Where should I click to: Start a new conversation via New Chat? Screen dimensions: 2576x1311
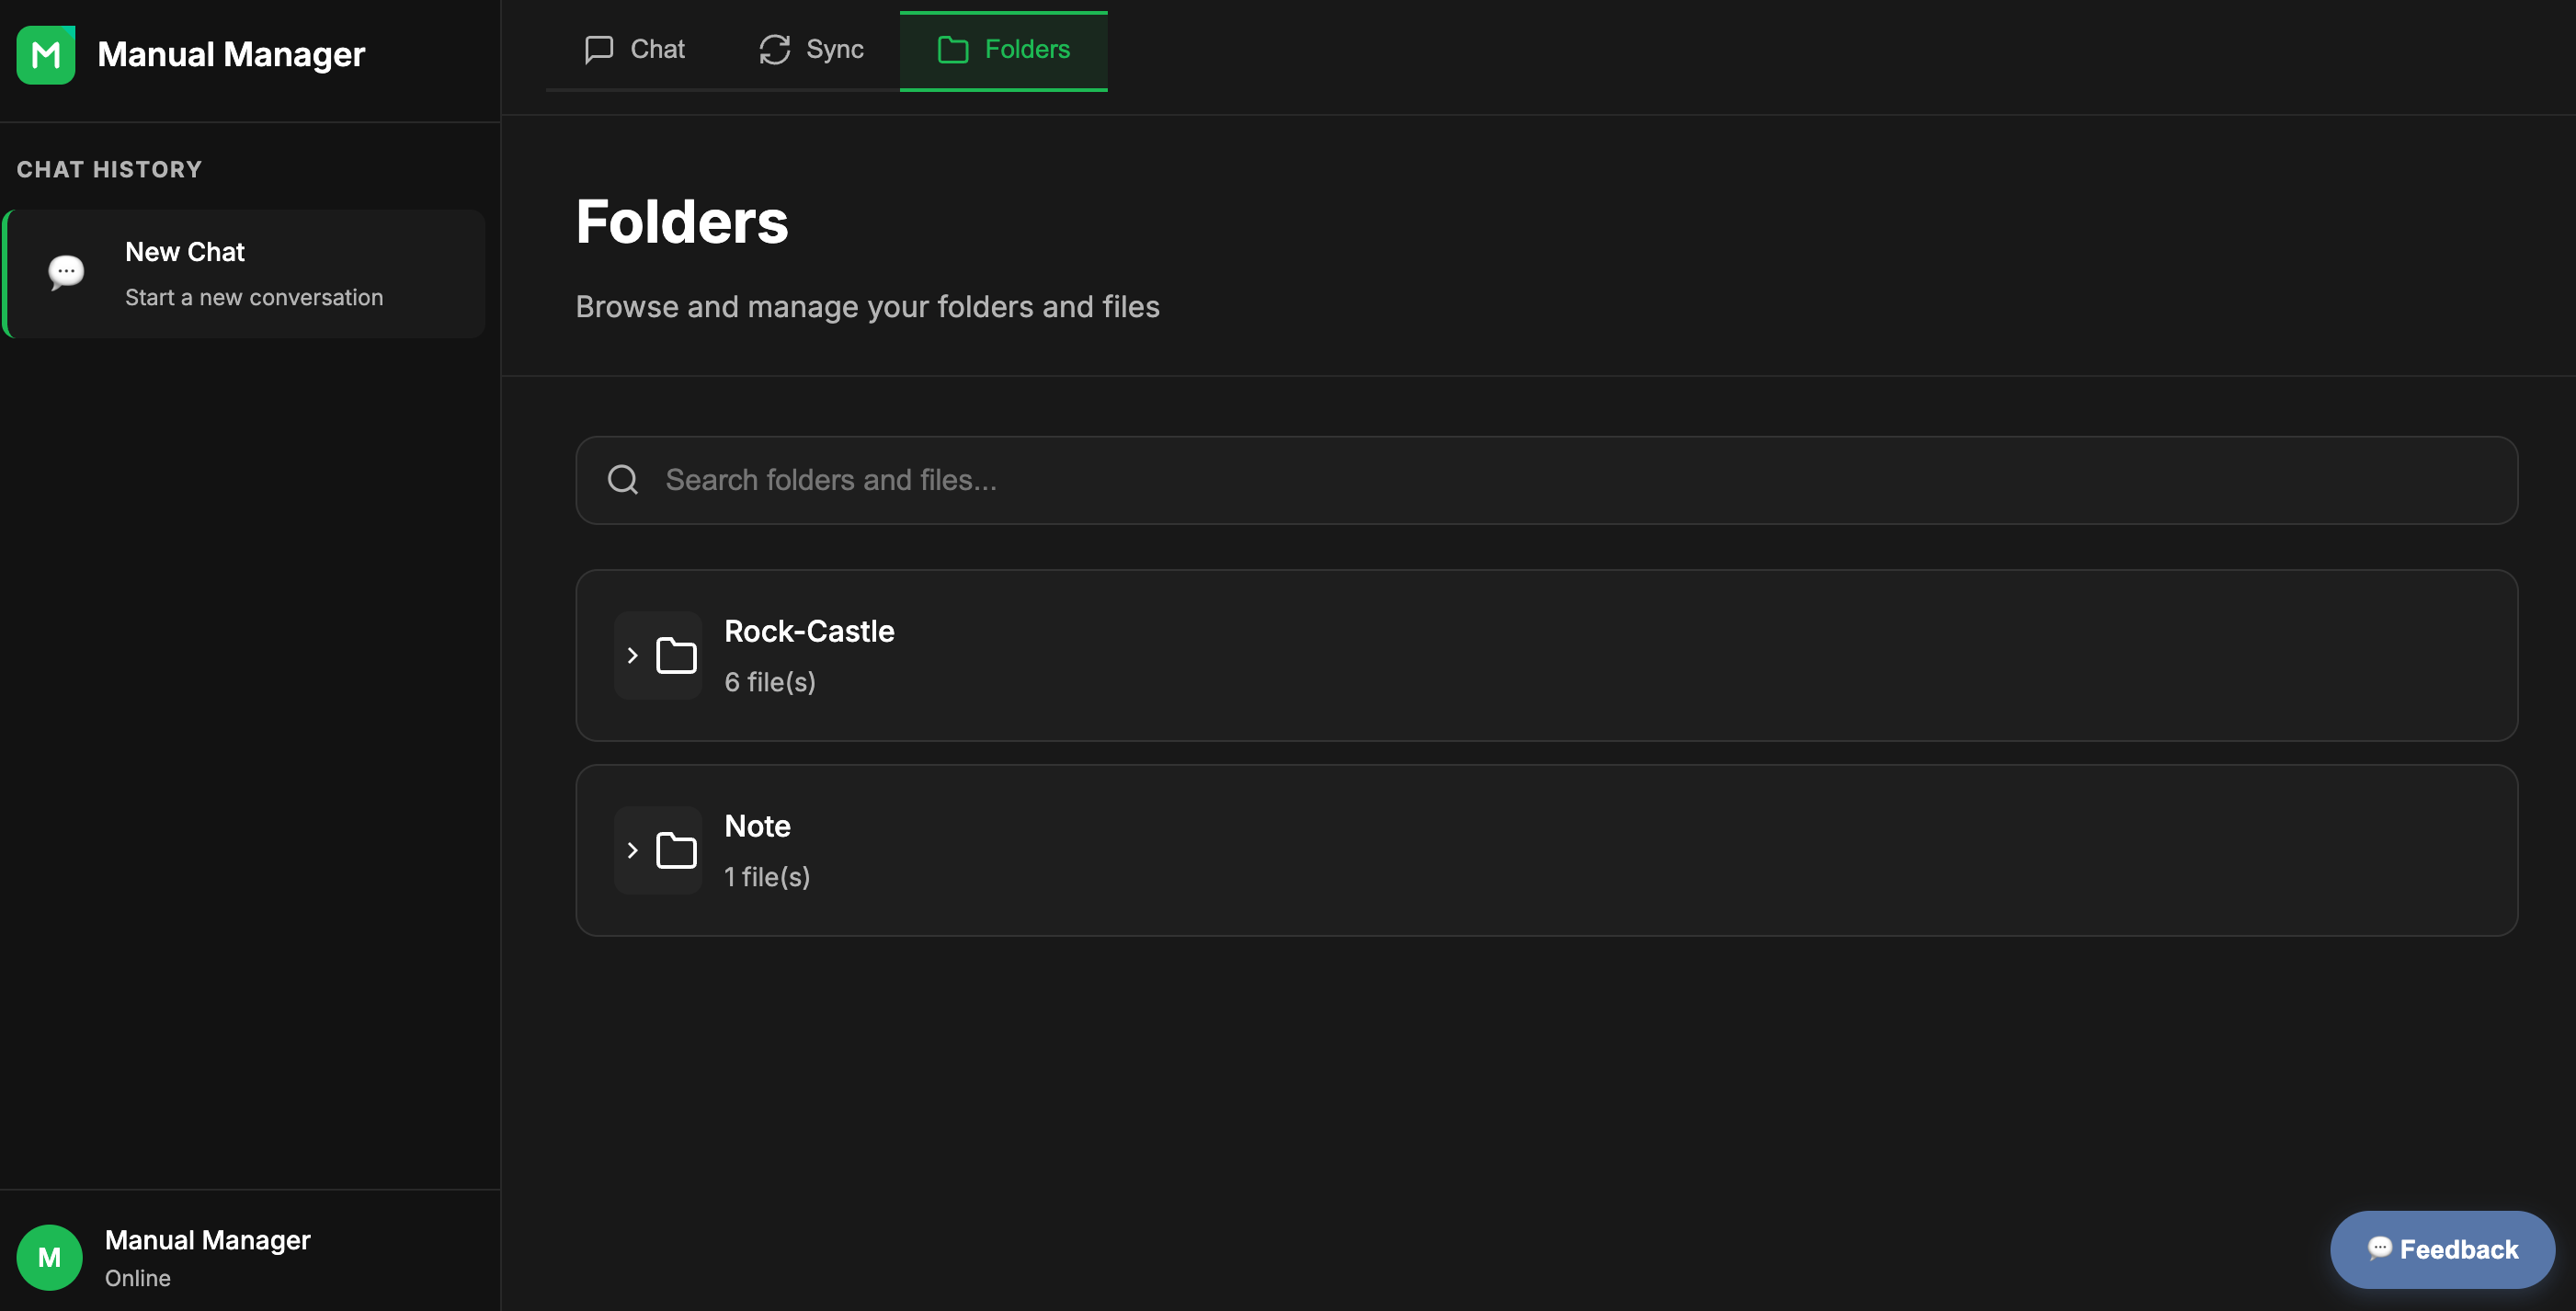pyautogui.click(x=245, y=273)
